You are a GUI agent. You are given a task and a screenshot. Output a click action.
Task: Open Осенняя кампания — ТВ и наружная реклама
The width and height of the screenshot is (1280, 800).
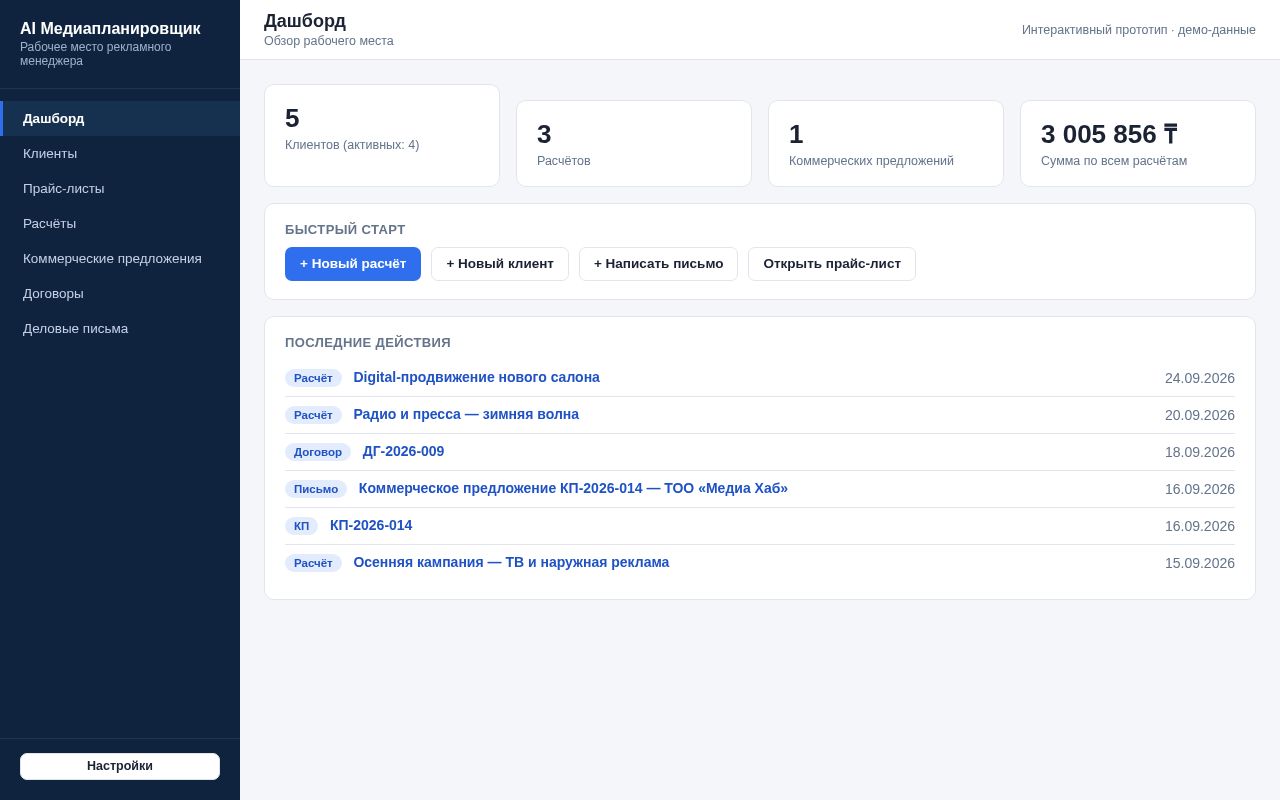[x=511, y=562]
